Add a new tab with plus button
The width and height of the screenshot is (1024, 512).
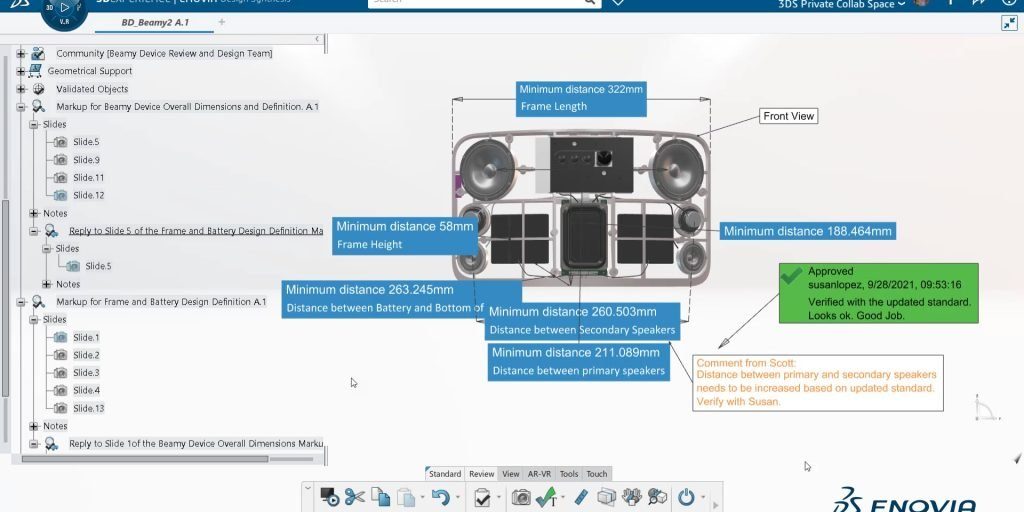pyautogui.click(x=221, y=22)
